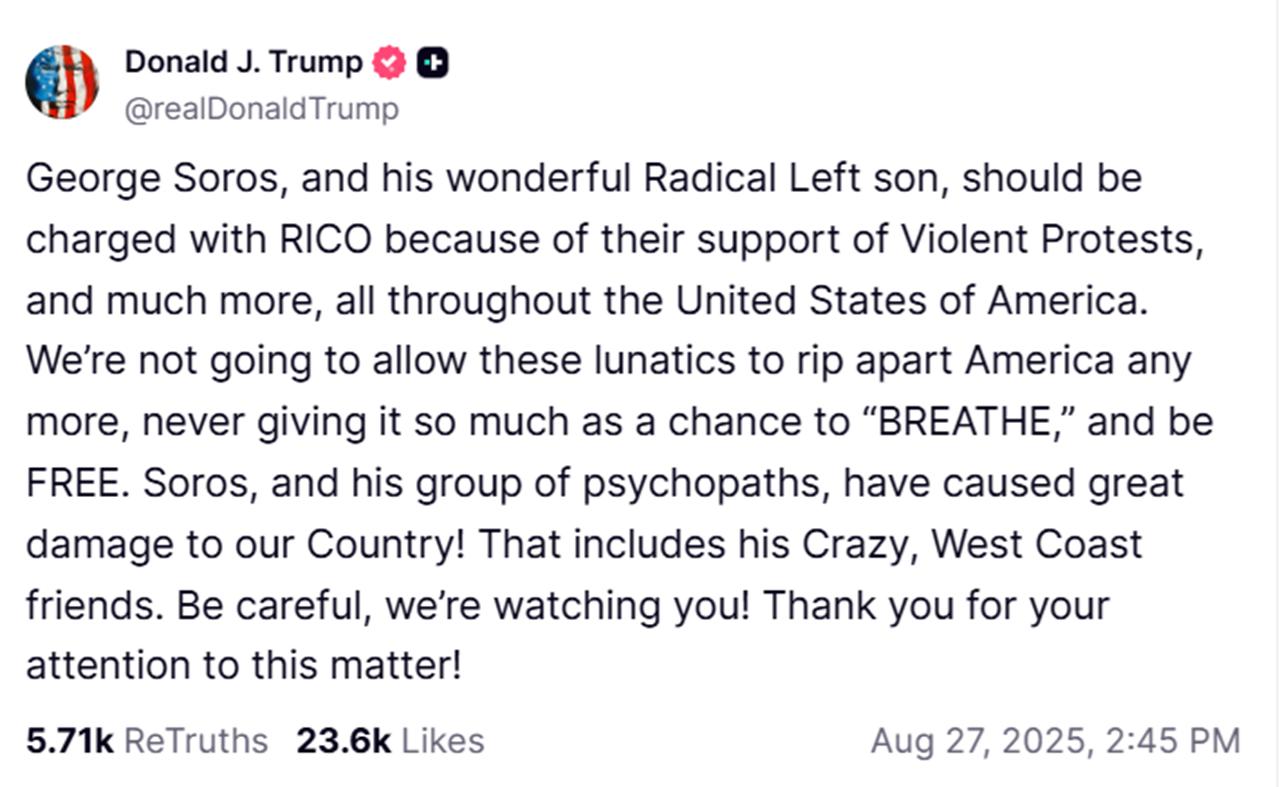Click the black plus badge beside the name
1280x787 pixels.
pyautogui.click(x=433, y=63)
